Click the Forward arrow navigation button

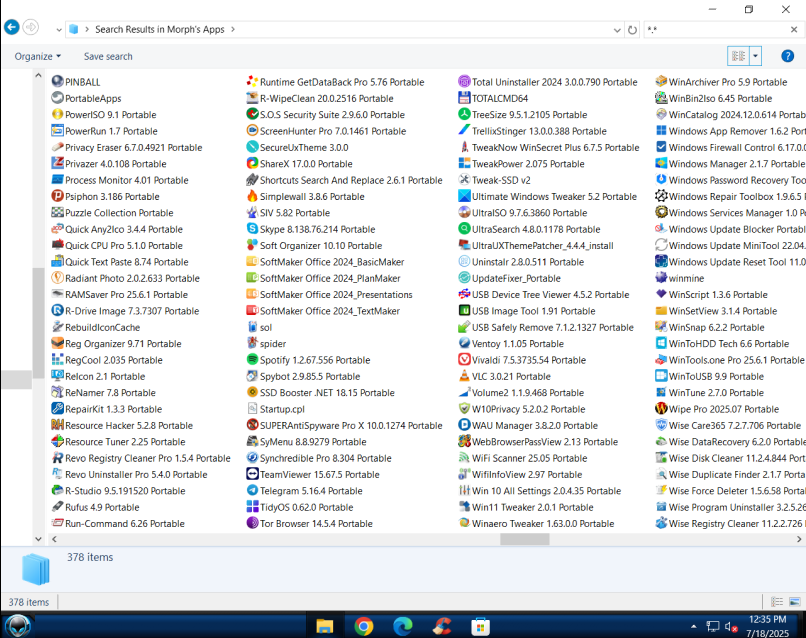point(31,27)
